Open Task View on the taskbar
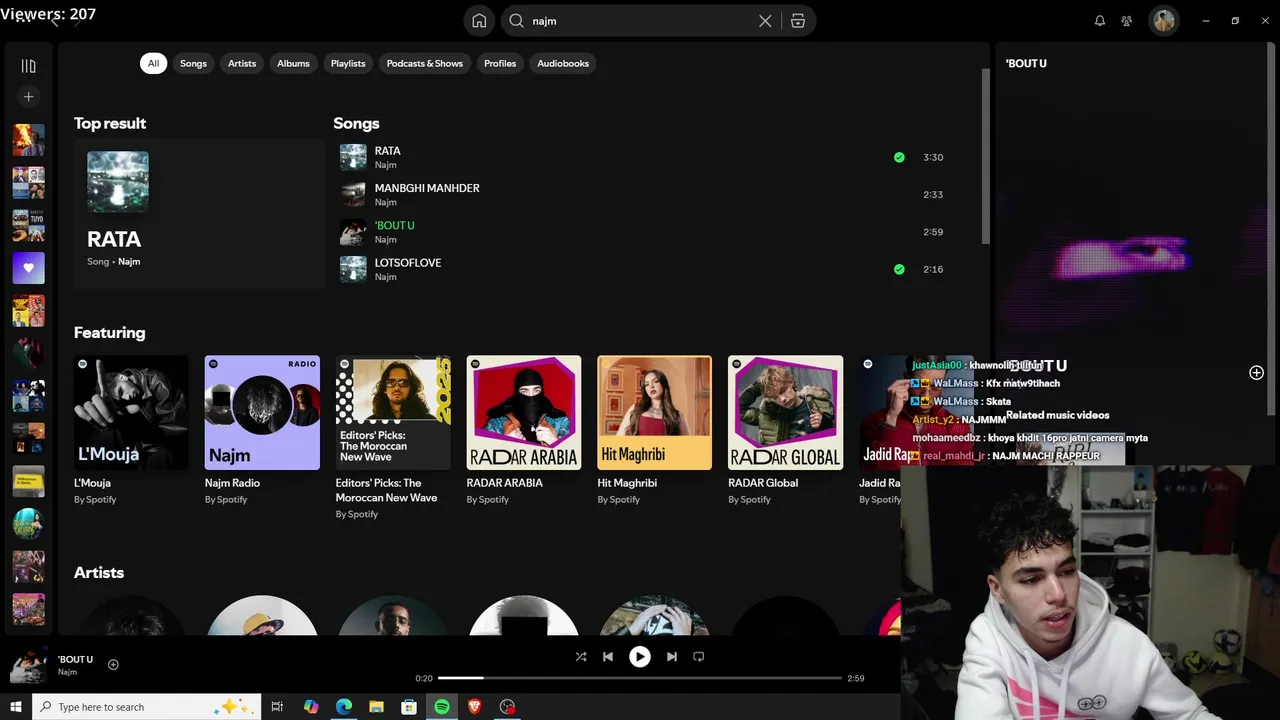 [x=278, y=707]
